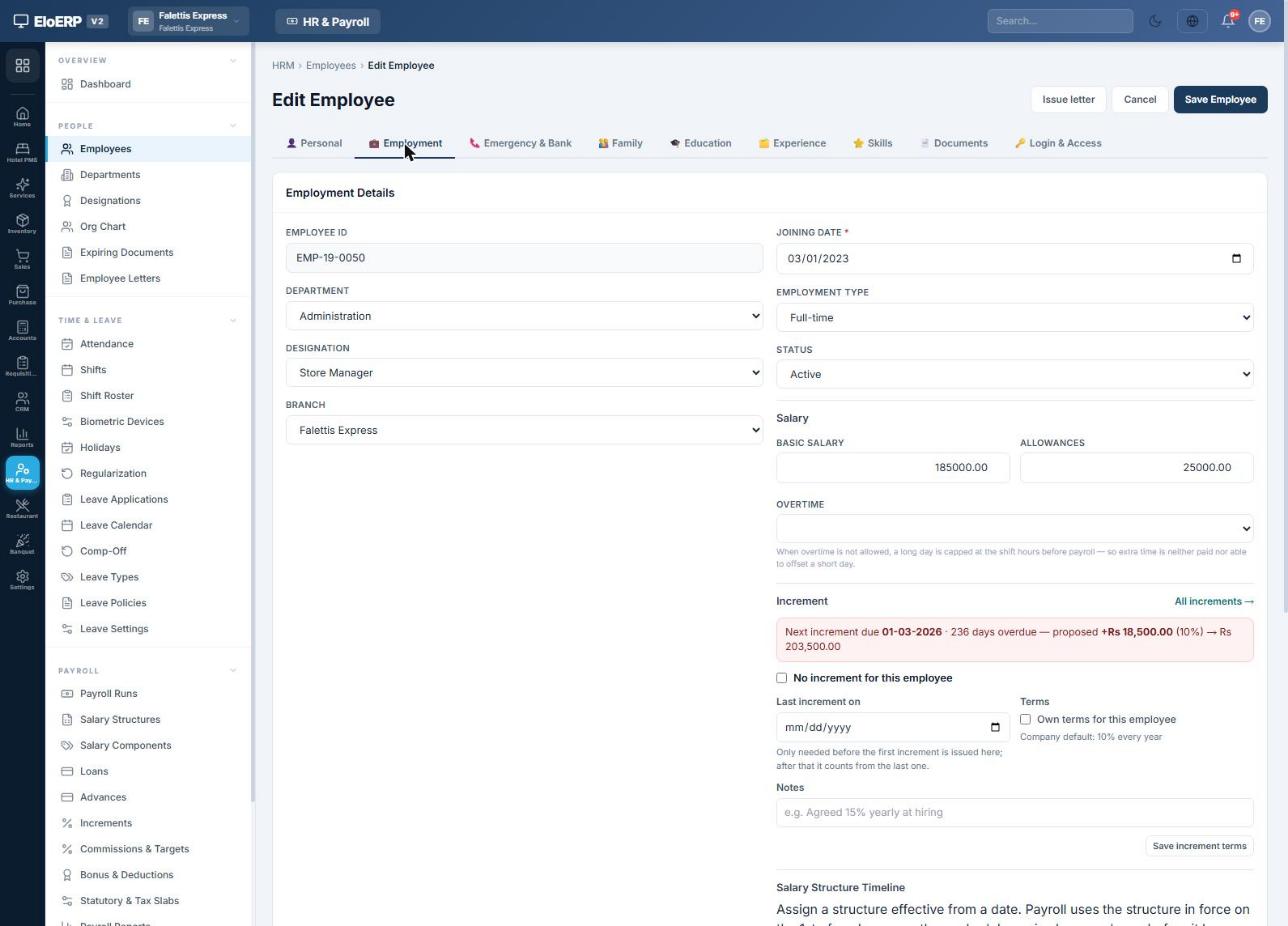Toggle dark mode with the moon icon
The image size is (1288, 926).
1155,21
